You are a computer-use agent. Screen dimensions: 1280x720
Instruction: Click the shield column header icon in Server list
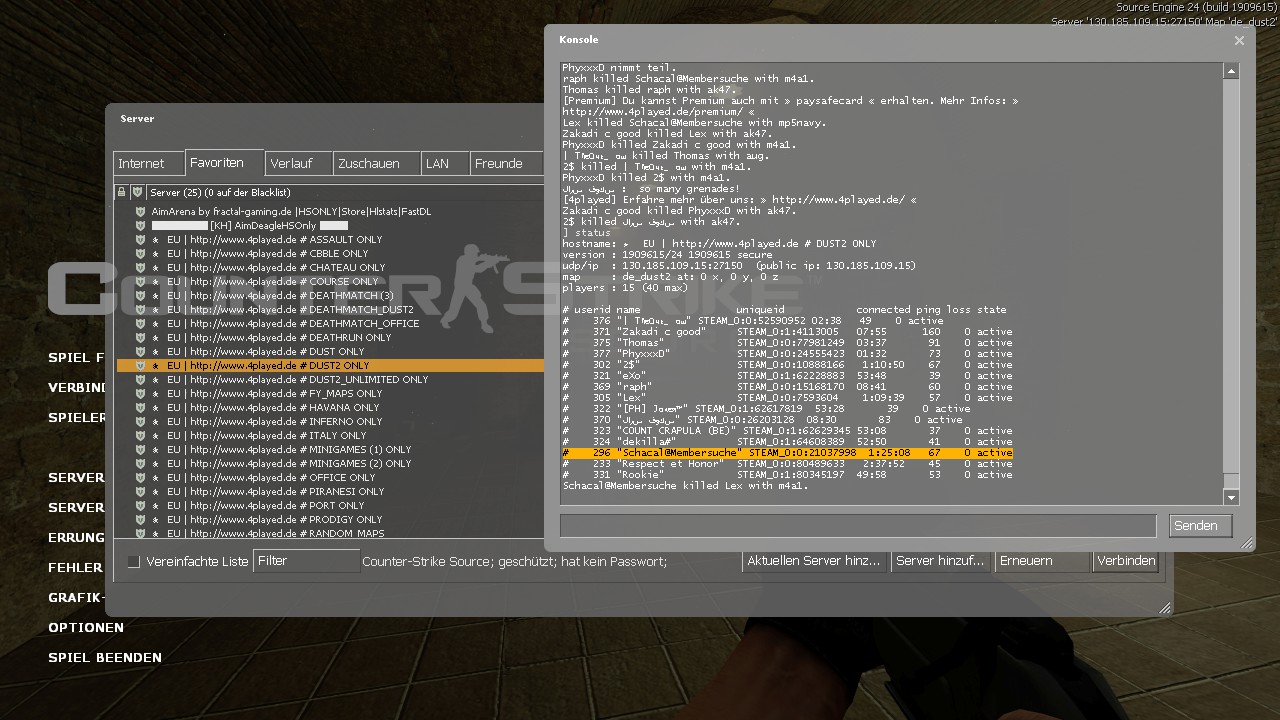tap(137, 192)
